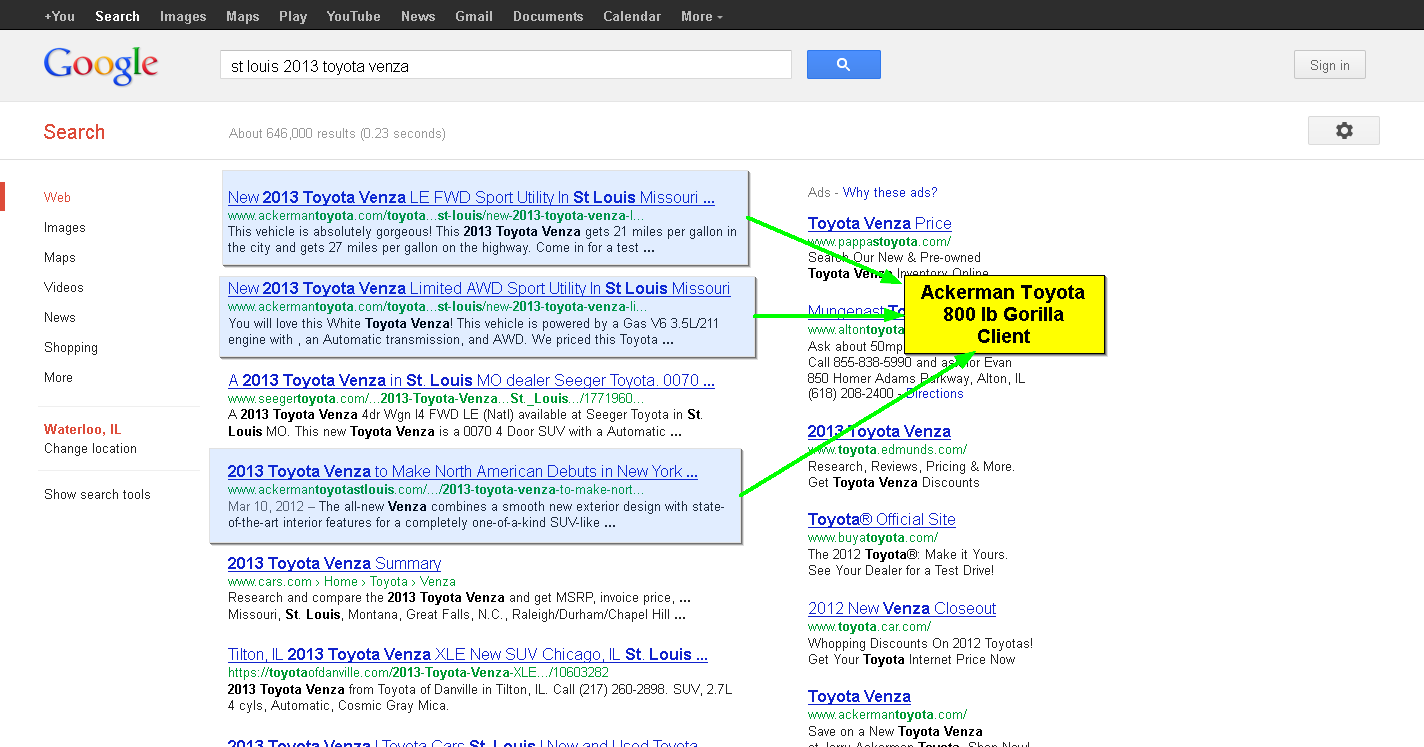
Task: Filter results by Shopping in sidebar
Action: point(71,347)
